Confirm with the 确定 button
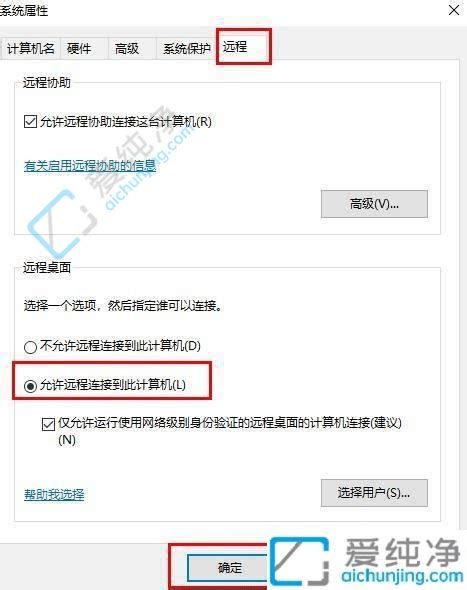The height and width of the screenshot is (590, 467). pyautogui.click(x=228, y=567)
